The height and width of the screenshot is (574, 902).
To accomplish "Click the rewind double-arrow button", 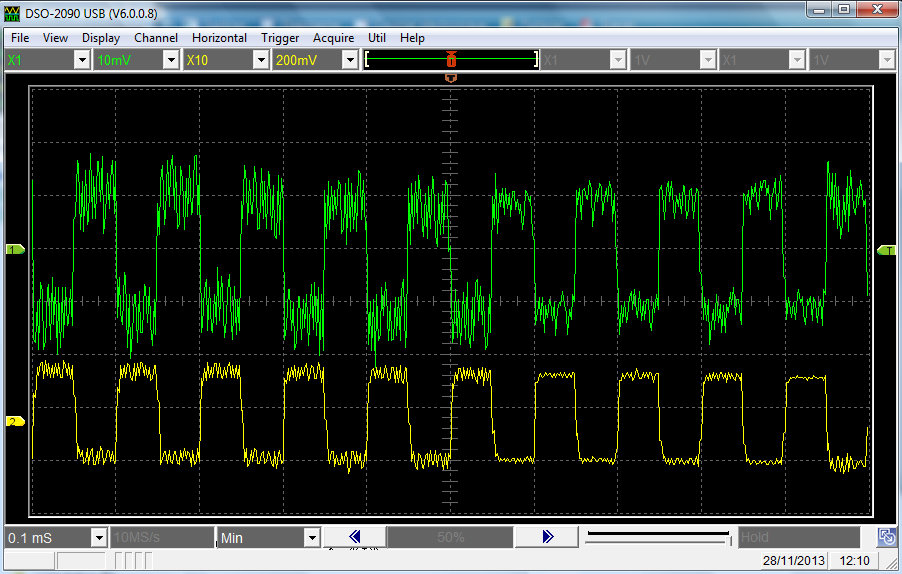I will [354, 537].
